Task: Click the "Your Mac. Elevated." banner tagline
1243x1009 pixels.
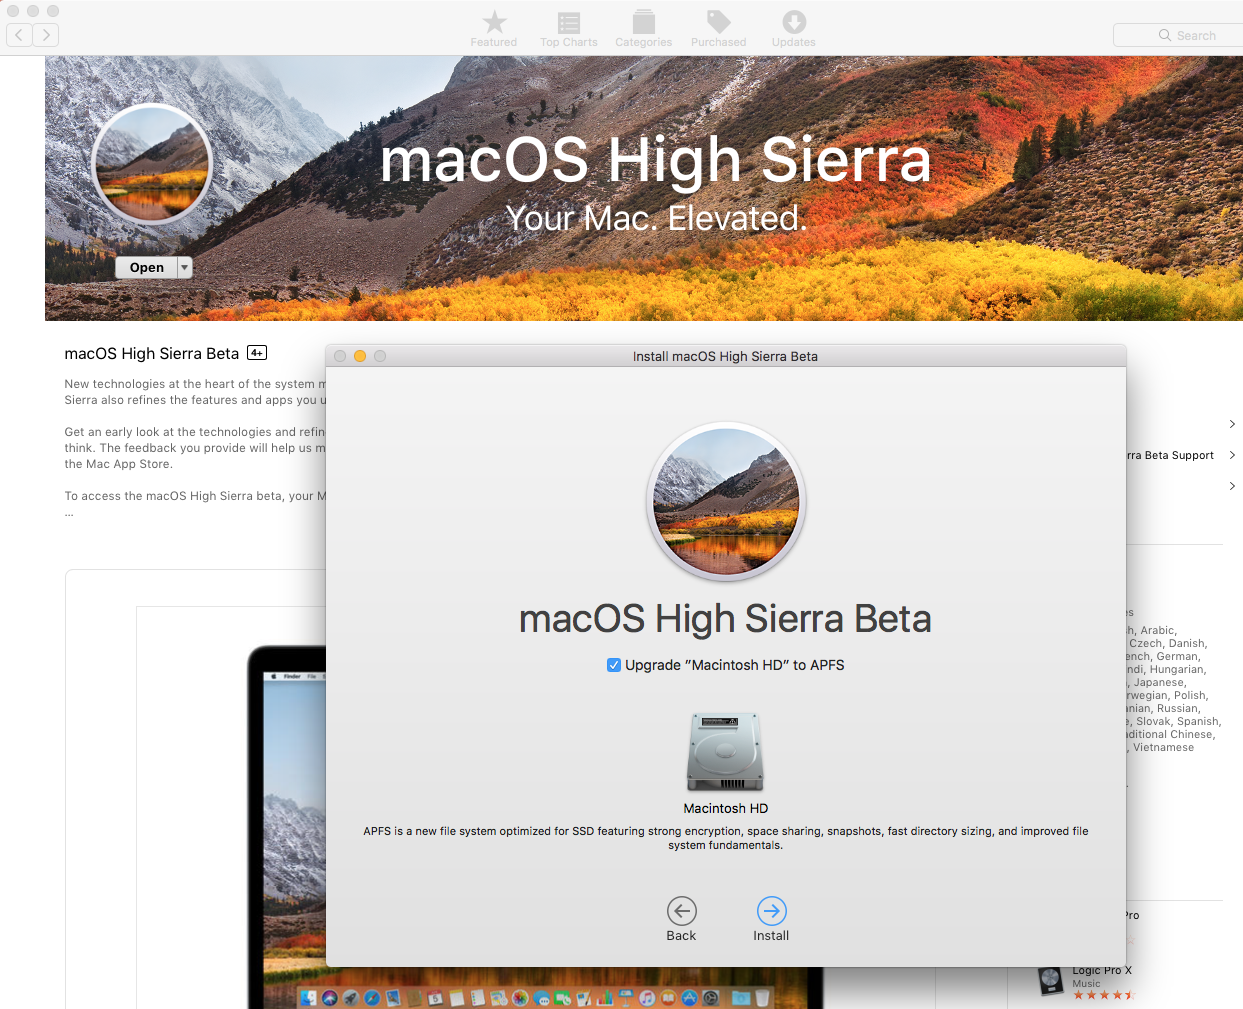Action: tap(656, 218)
